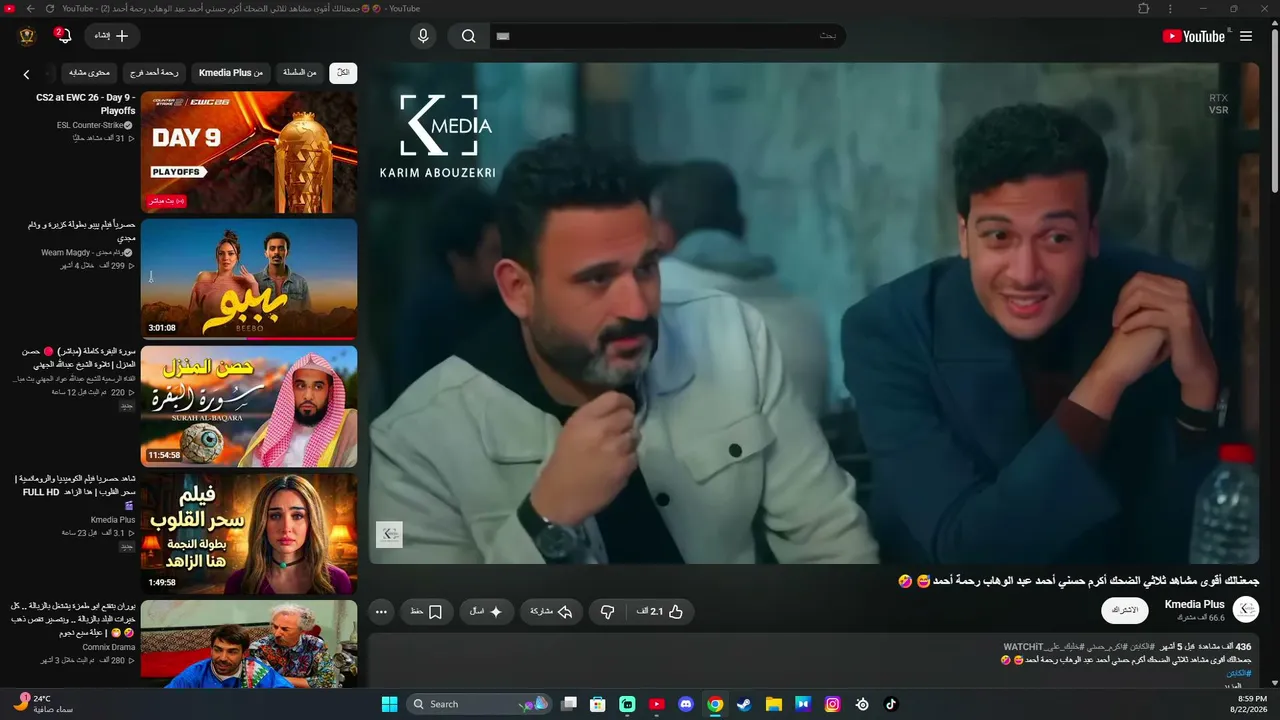Screen dimensions: 1280x720
Task: Share the video (مشاركة)
Action: click(551, 611)
